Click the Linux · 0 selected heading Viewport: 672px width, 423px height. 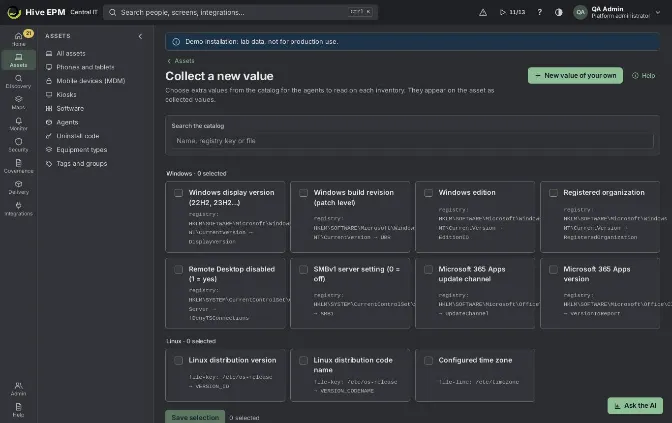coord(191,341)
